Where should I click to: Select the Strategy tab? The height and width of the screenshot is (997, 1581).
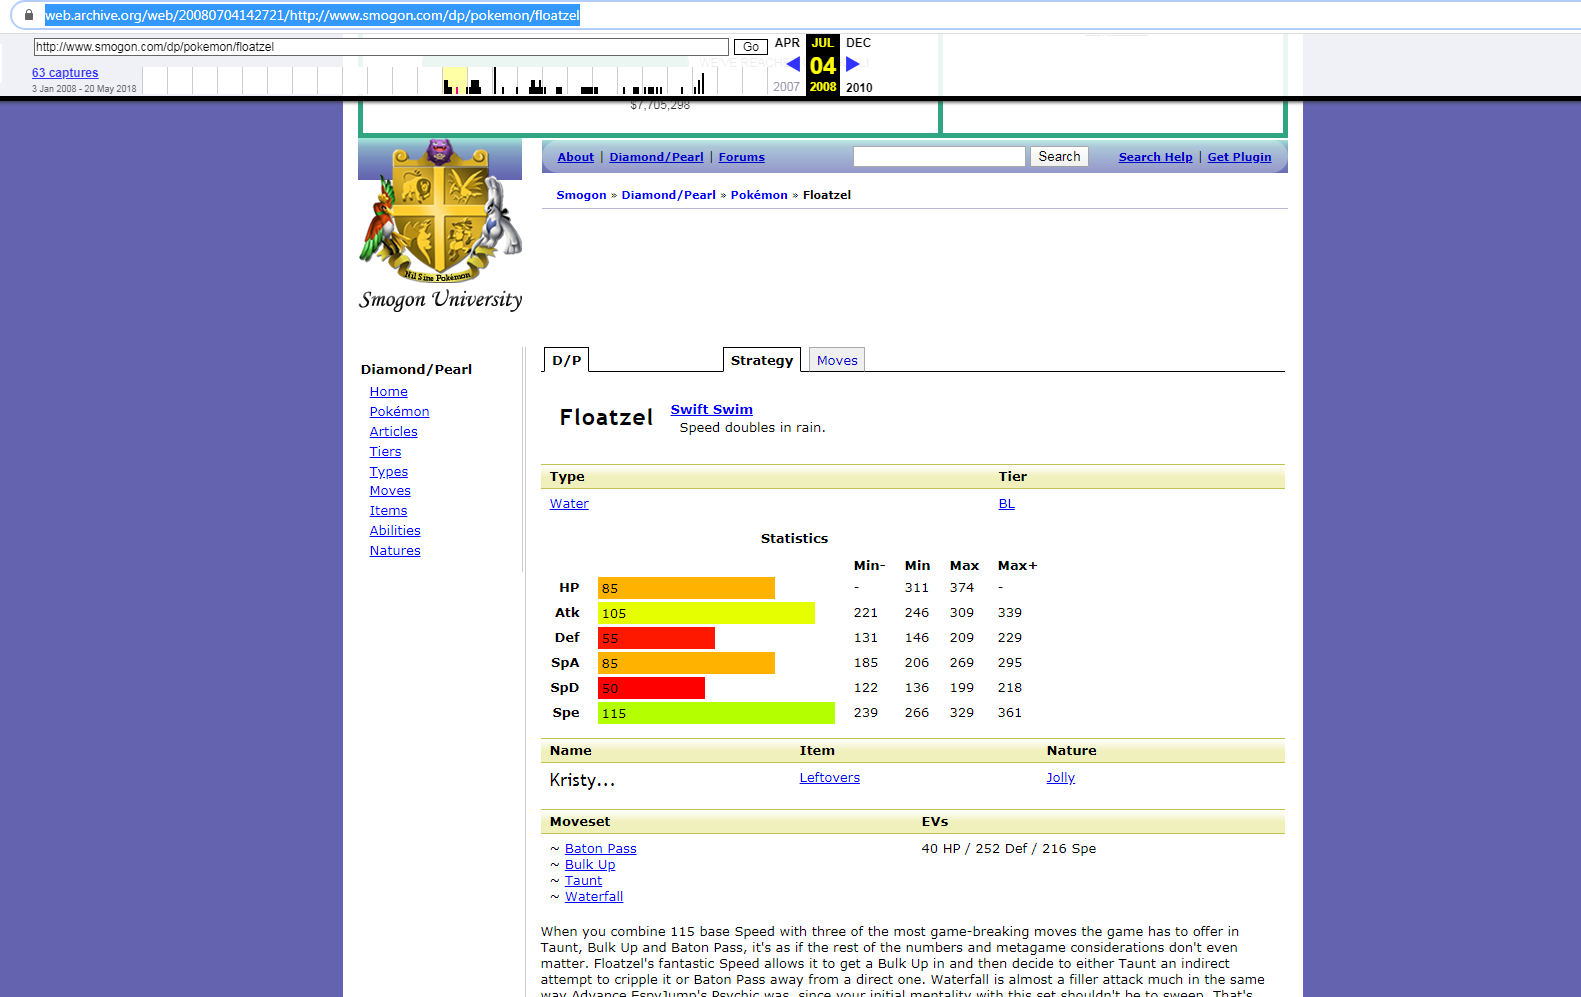761,360
